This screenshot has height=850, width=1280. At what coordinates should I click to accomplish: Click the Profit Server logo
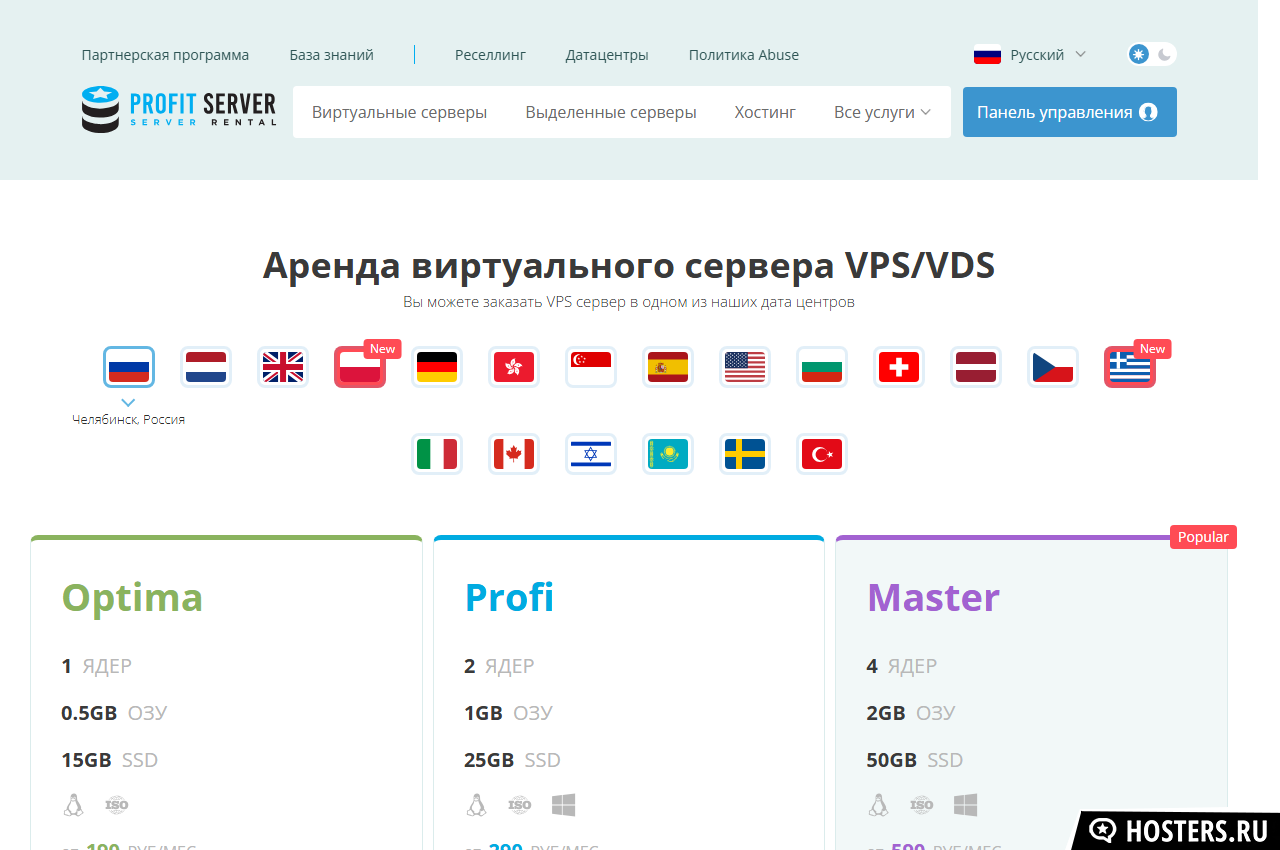coord(179,110)
